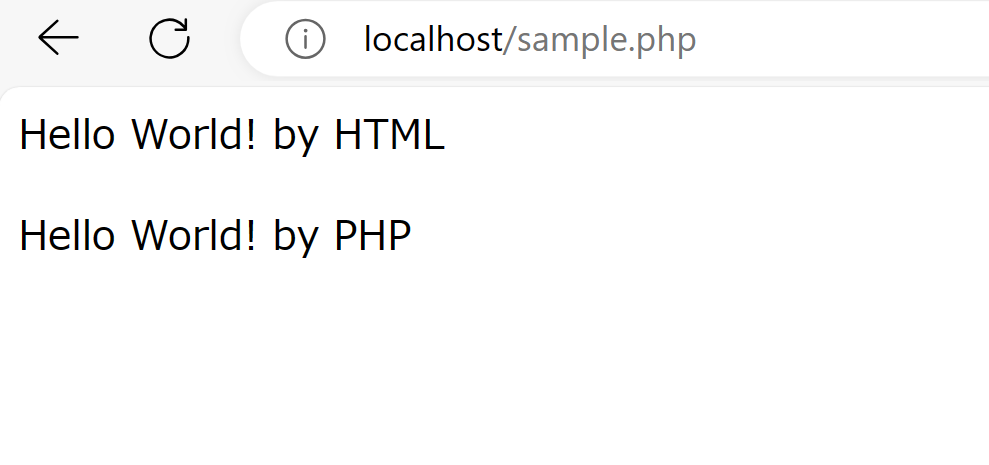
Task: Click the word 'HTML' on the page
Action: click(x=389, y=135)
